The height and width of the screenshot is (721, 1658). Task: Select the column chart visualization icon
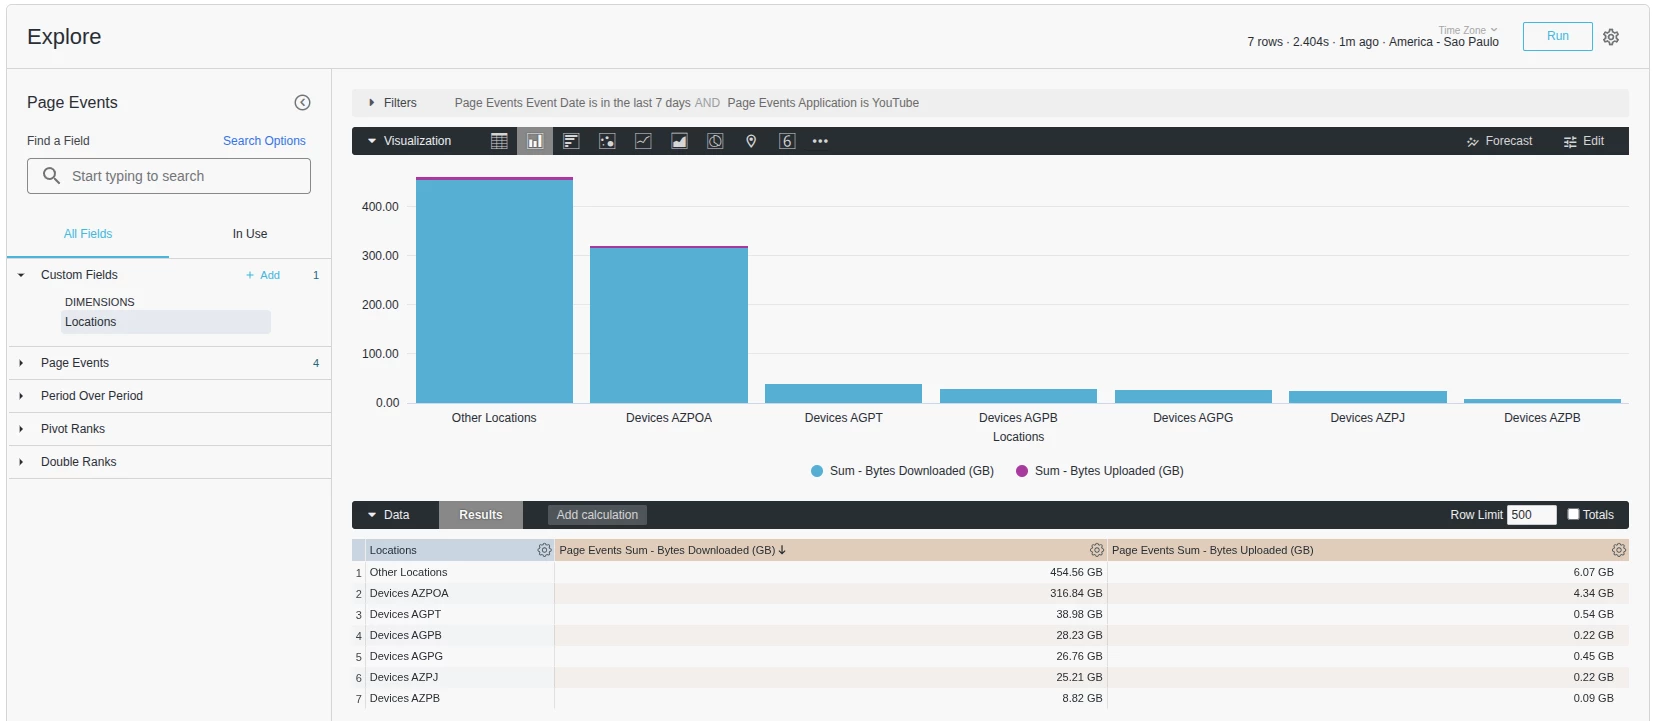point(535,141)
